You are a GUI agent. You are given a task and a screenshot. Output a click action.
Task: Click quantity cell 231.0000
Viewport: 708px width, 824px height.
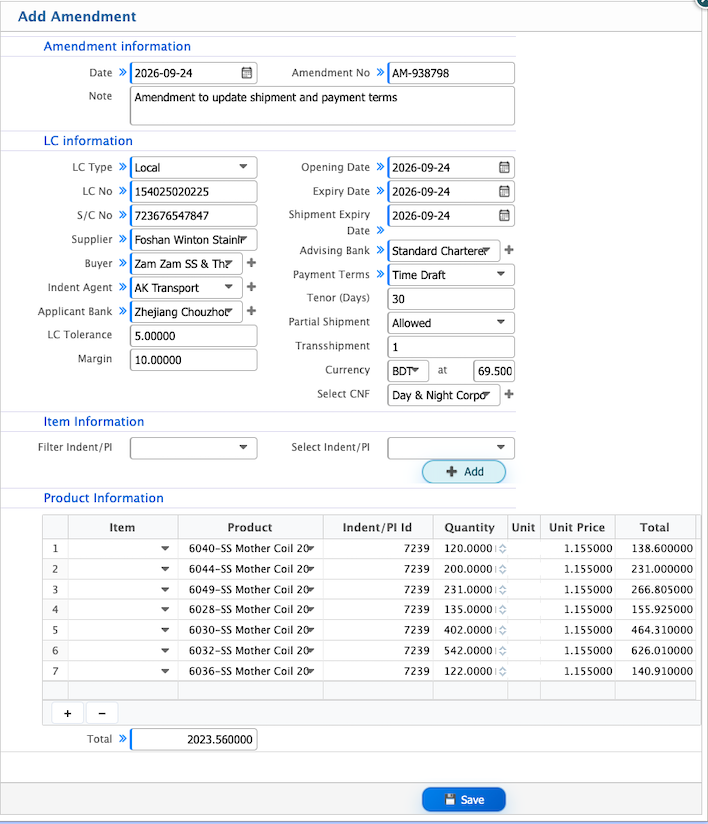point(468,590)
